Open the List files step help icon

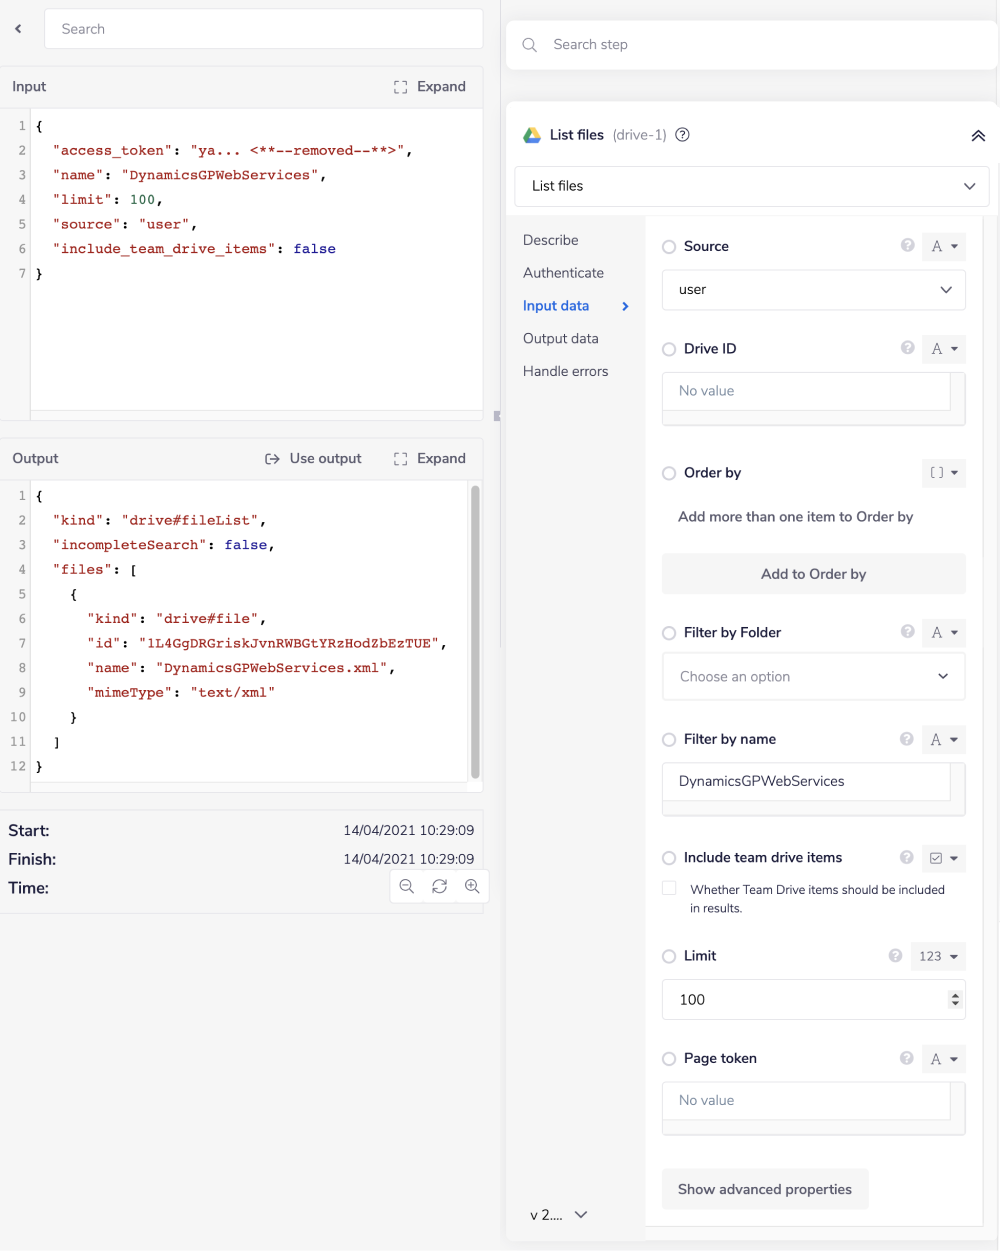point(682,135)
